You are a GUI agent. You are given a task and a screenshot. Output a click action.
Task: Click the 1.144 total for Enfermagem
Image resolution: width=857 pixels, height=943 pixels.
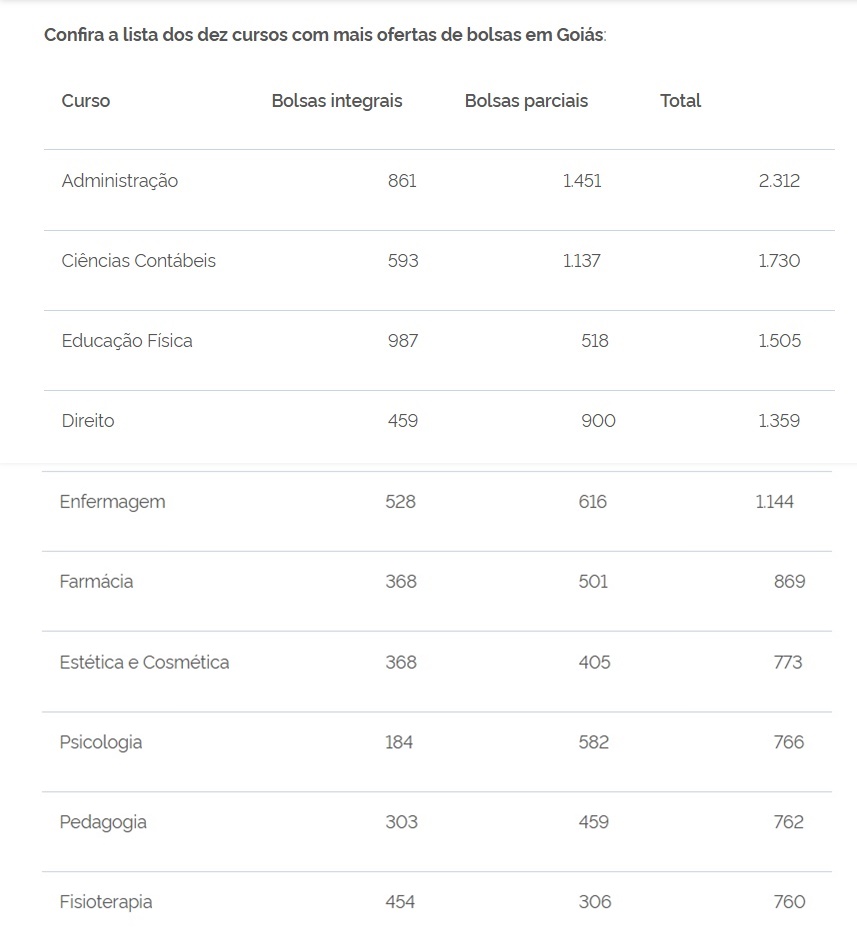point(775,502)
